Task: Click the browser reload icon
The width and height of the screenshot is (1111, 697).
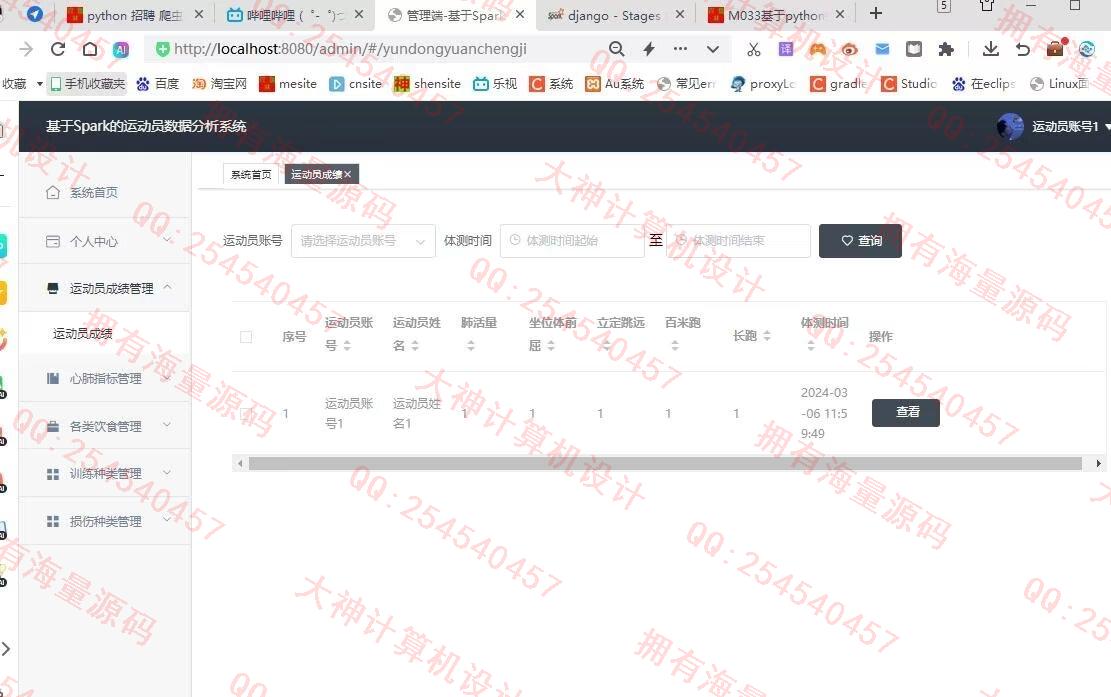Action: pyautogui.click(x=58, y=49)
